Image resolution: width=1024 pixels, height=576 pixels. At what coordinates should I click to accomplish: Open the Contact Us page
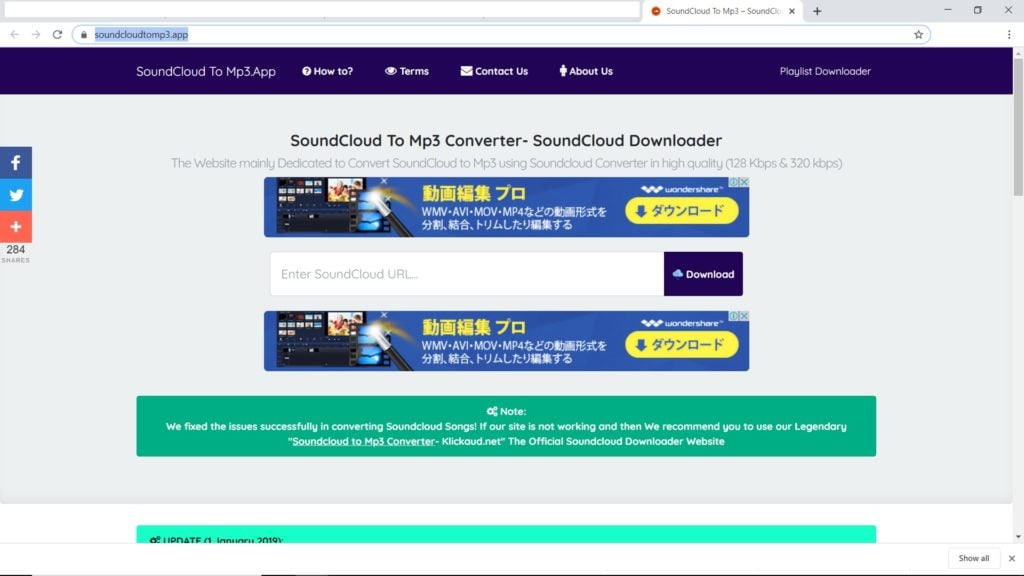point(494,71)
